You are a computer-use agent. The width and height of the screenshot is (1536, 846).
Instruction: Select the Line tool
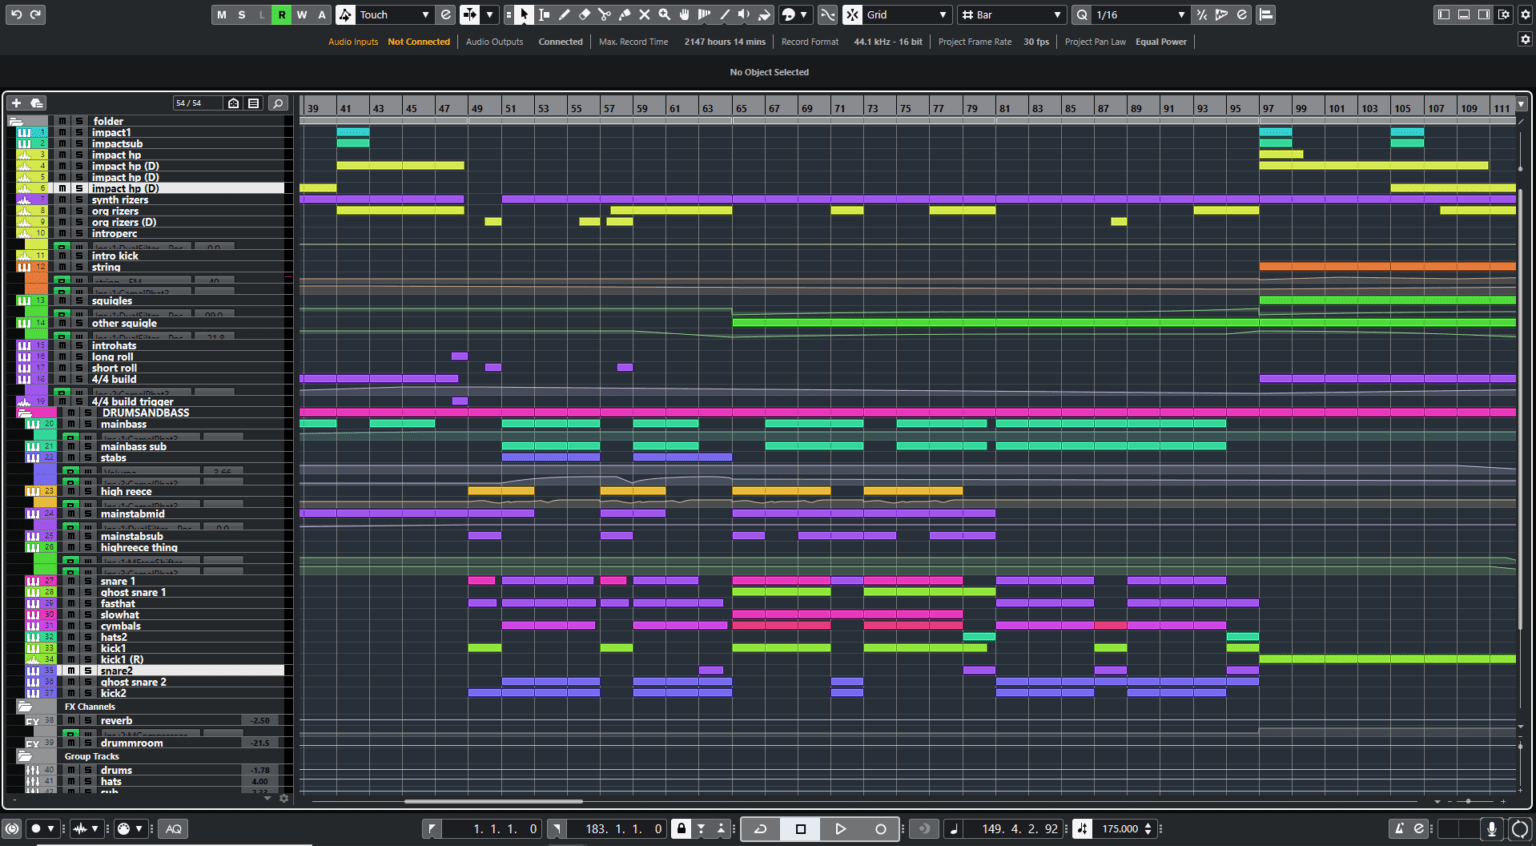pyautogui.click(x=724, y=15)
